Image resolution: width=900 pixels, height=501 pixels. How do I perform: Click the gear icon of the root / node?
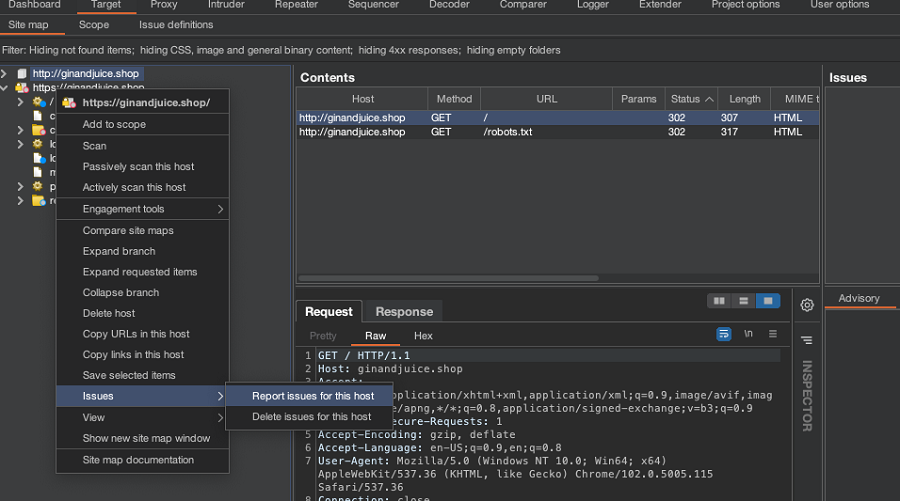tap(38, 102)
